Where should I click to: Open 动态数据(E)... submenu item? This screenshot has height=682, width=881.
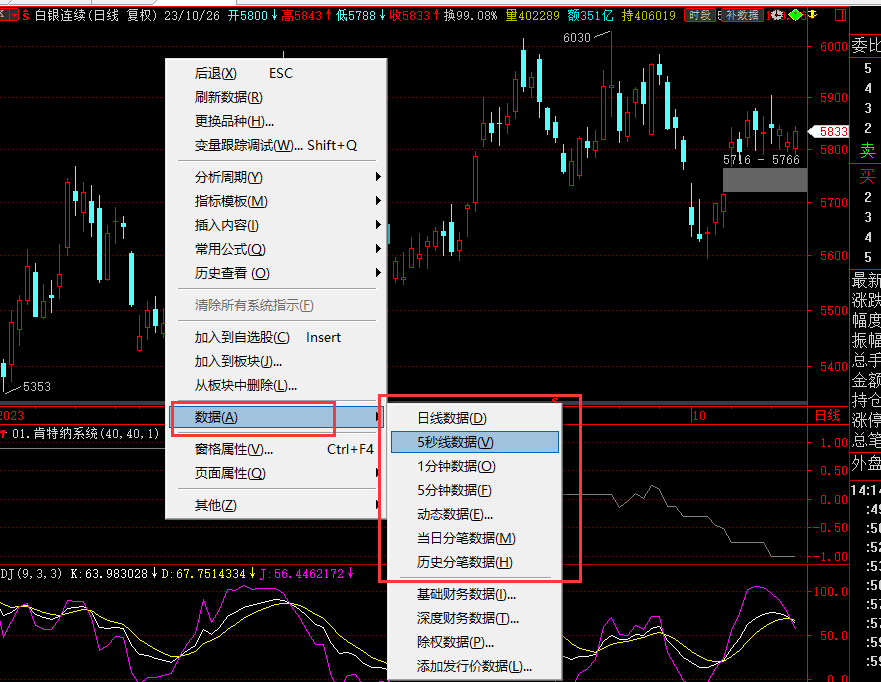click(475, 514)
